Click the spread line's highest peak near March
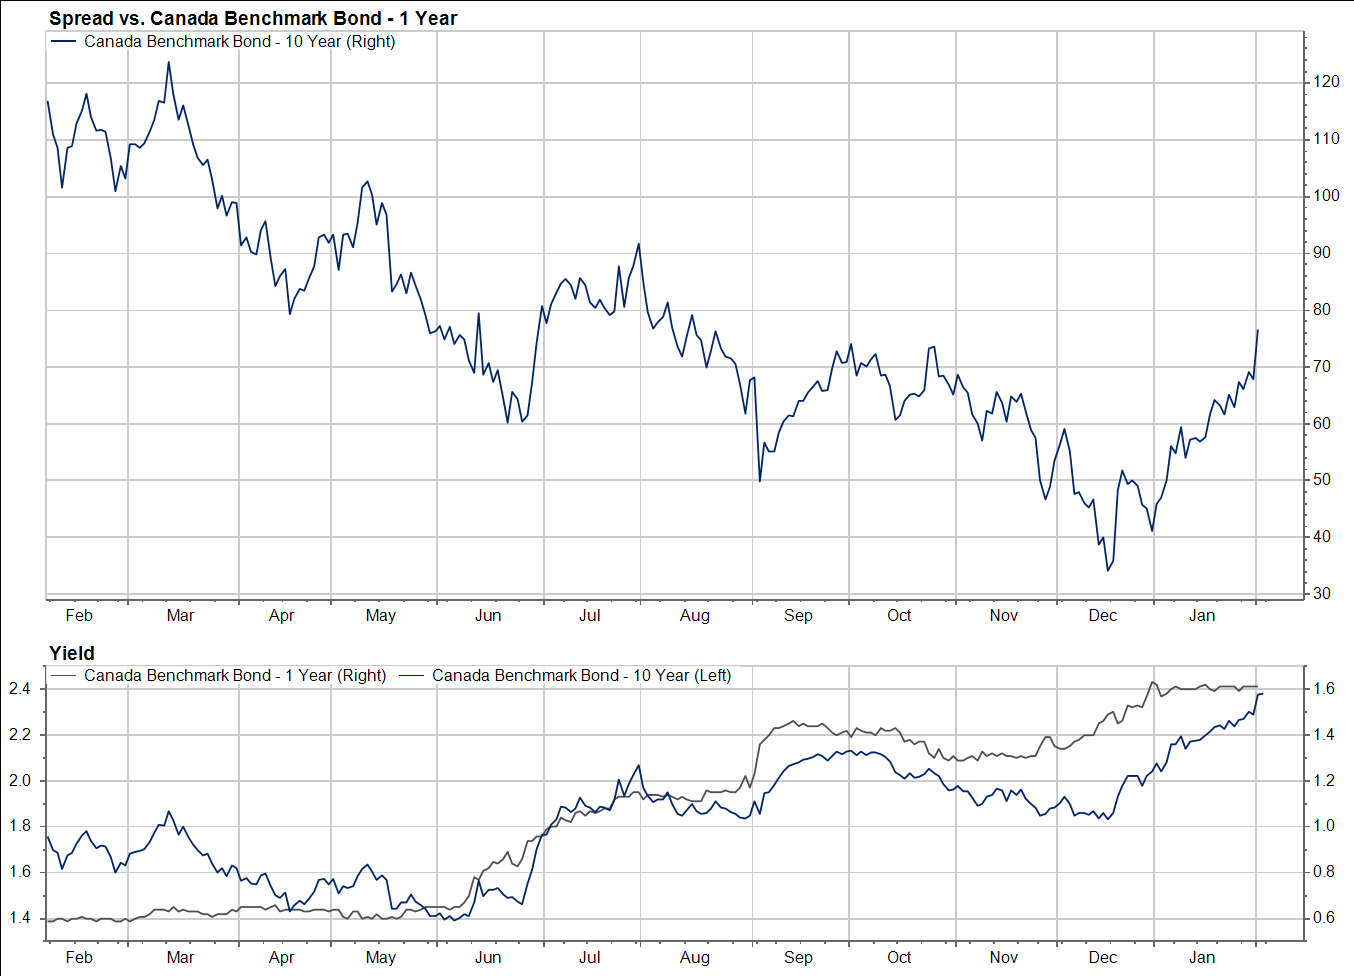Image resolution: width=1354 pixels, height=976 pixels. pyautogui.click(x=168, y=63)
